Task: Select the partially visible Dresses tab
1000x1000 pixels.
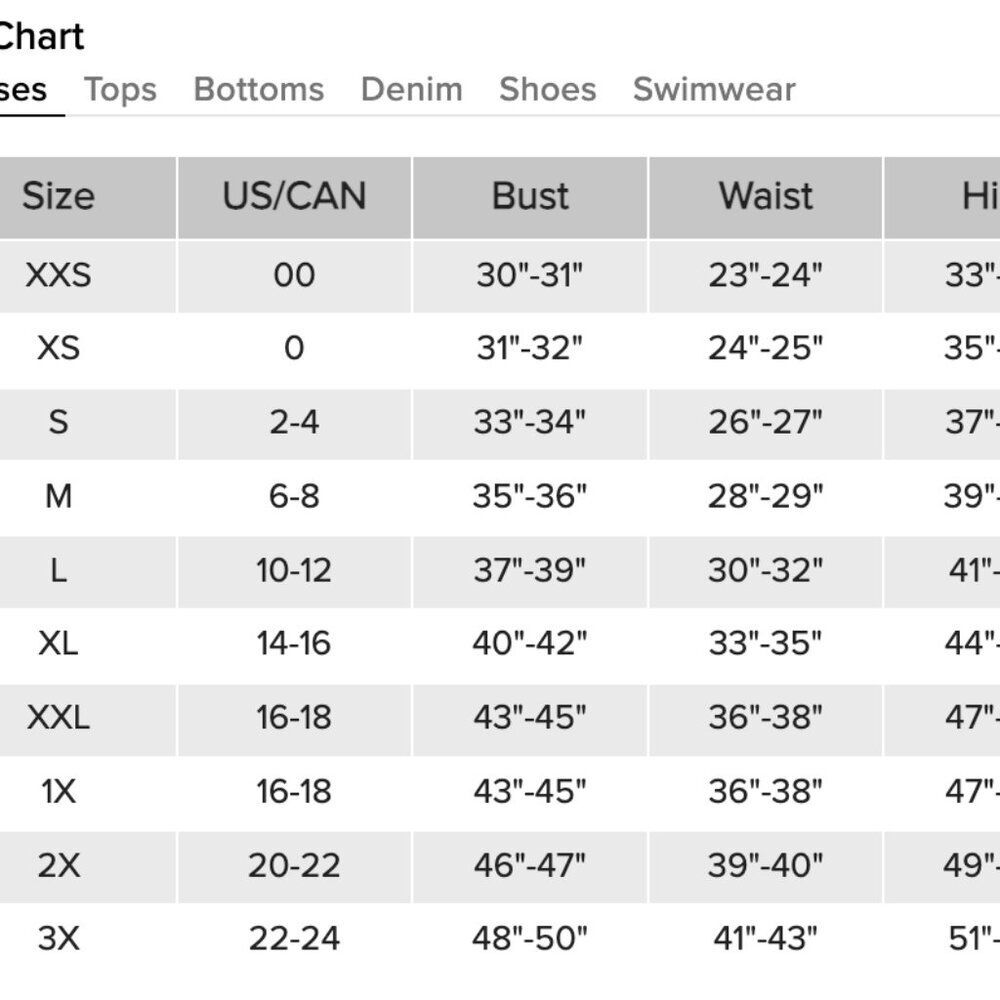Action: 24,90
